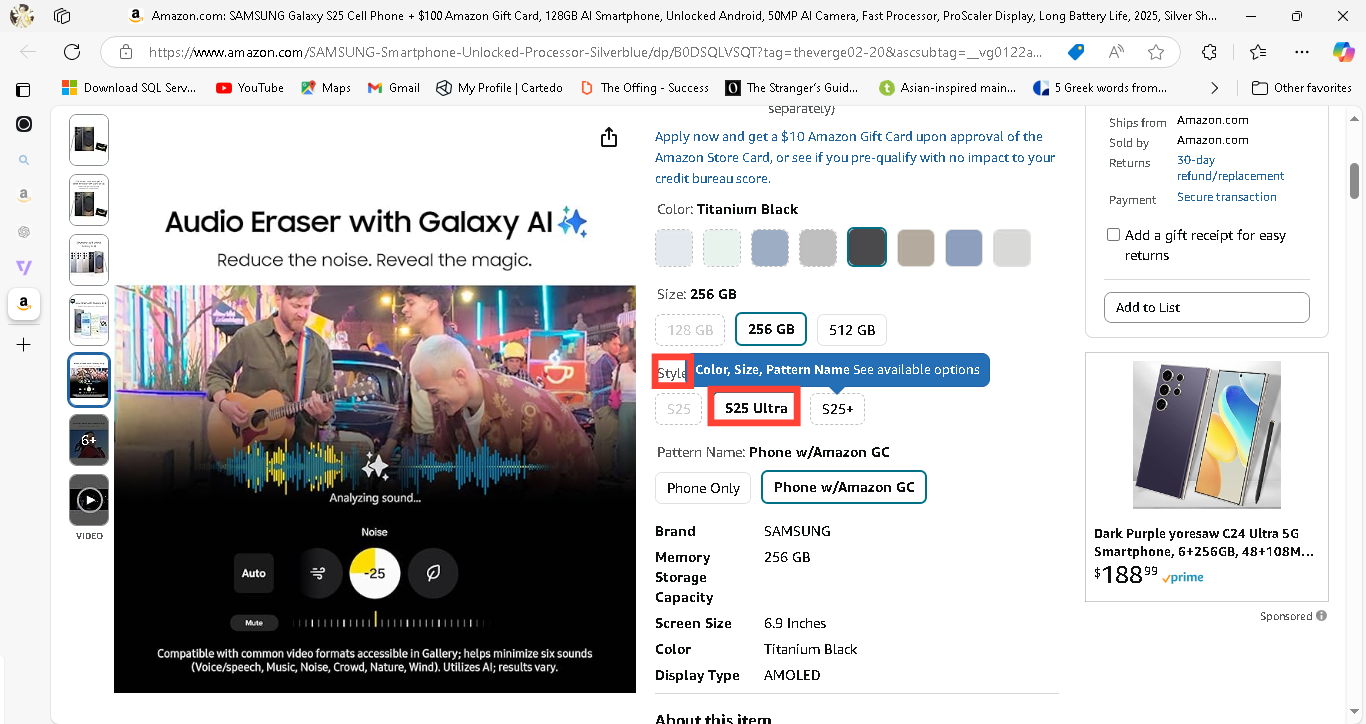Click the Sponsored info icon

(1322, 616)
